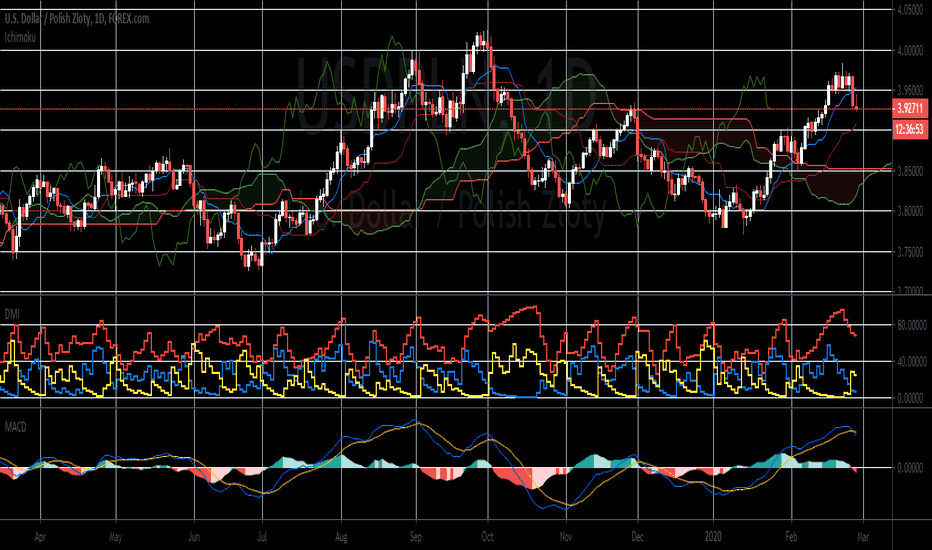This screenshot has width=932, height=550.
Task: Click the Jul date on time axis
Action: click(262, 537)
